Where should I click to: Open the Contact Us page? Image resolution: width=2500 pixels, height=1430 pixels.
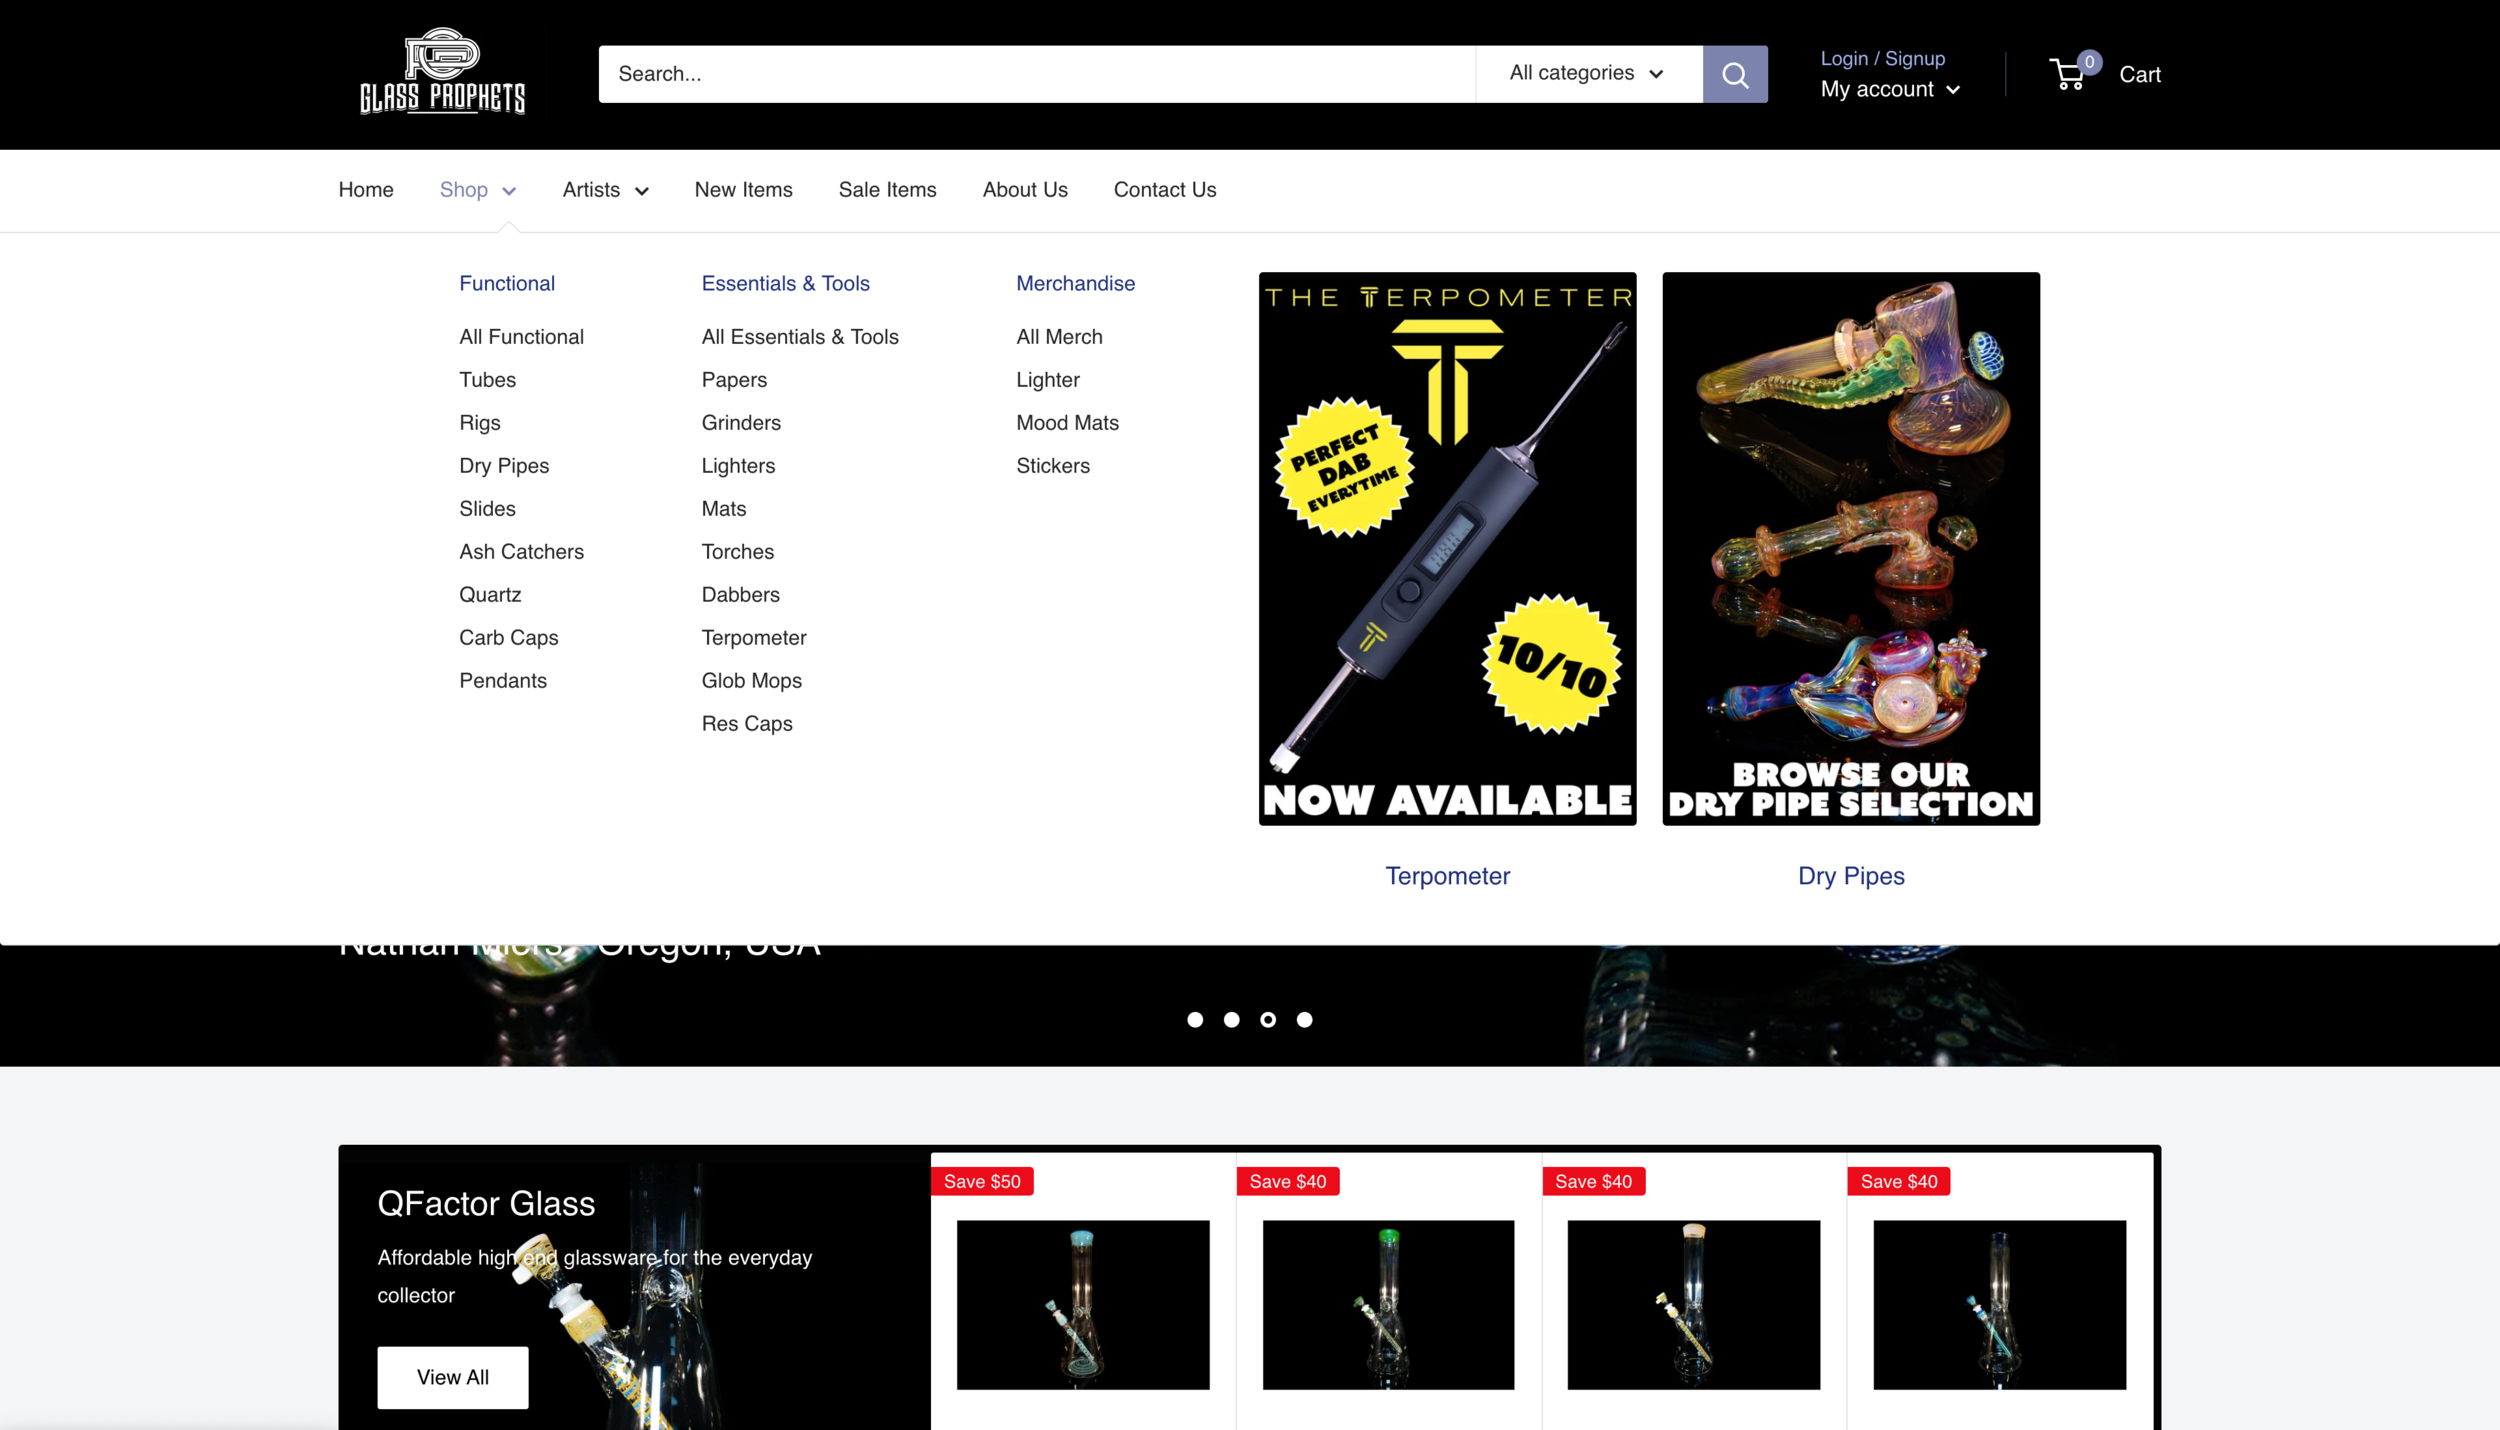[1165, 190]
